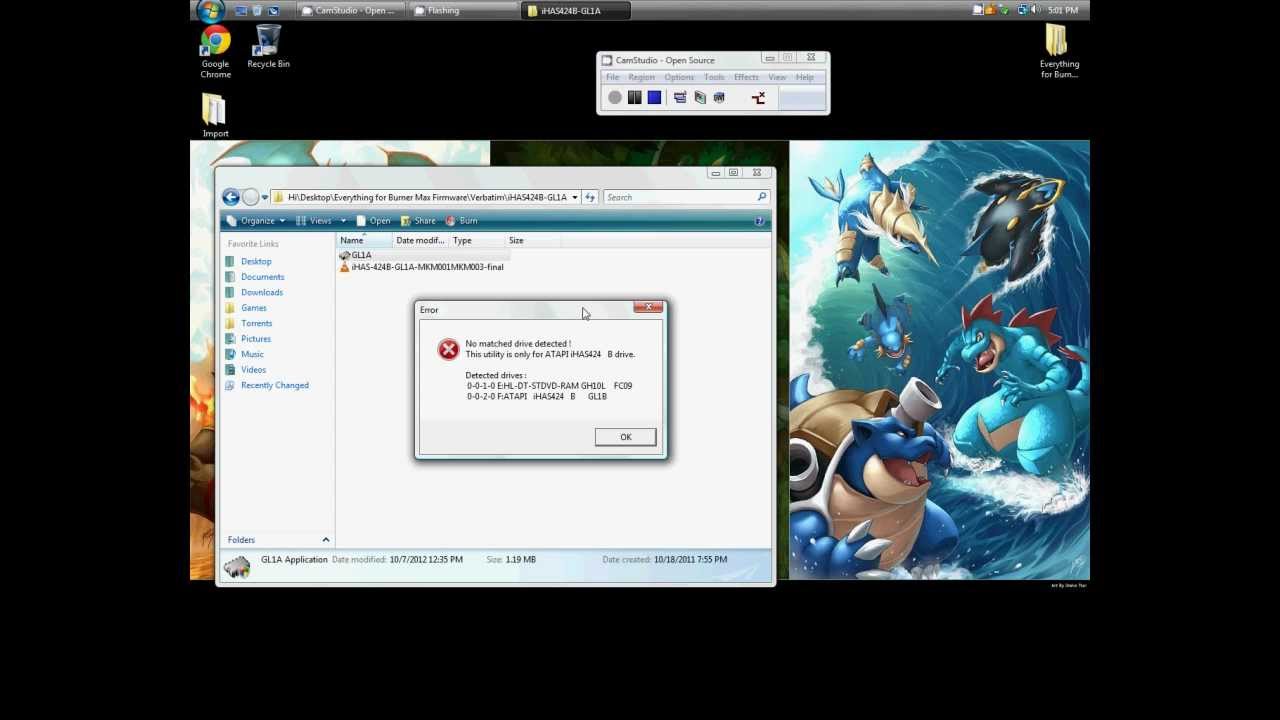
Task: Select the Recycle Bin desktop icon
Action: coord(268,48)
